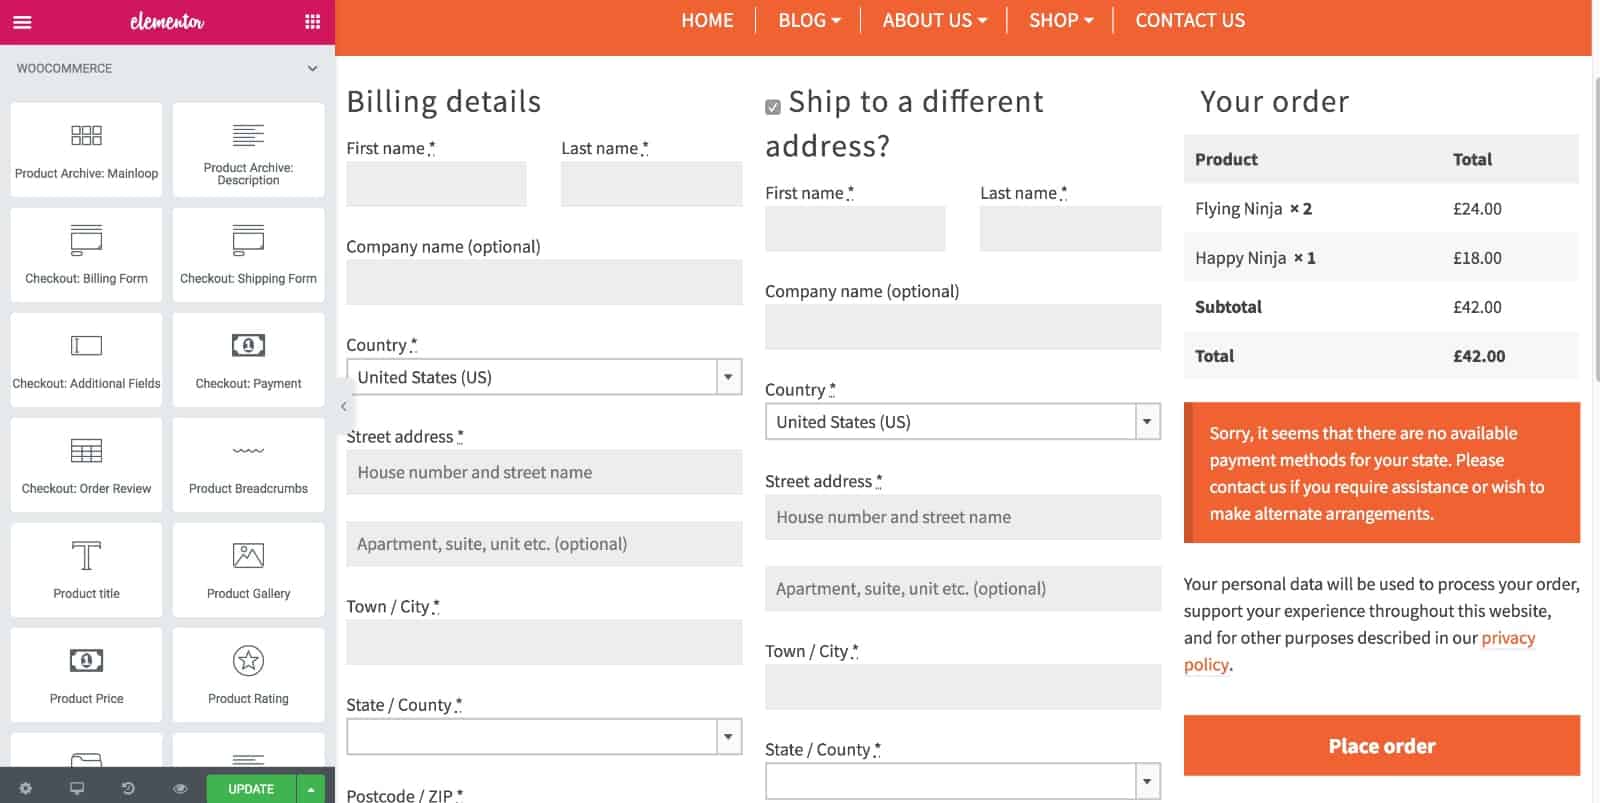
Task: Focus shipping Apartment, suite field
Action: pyautogui.click(x=963, y=589)
